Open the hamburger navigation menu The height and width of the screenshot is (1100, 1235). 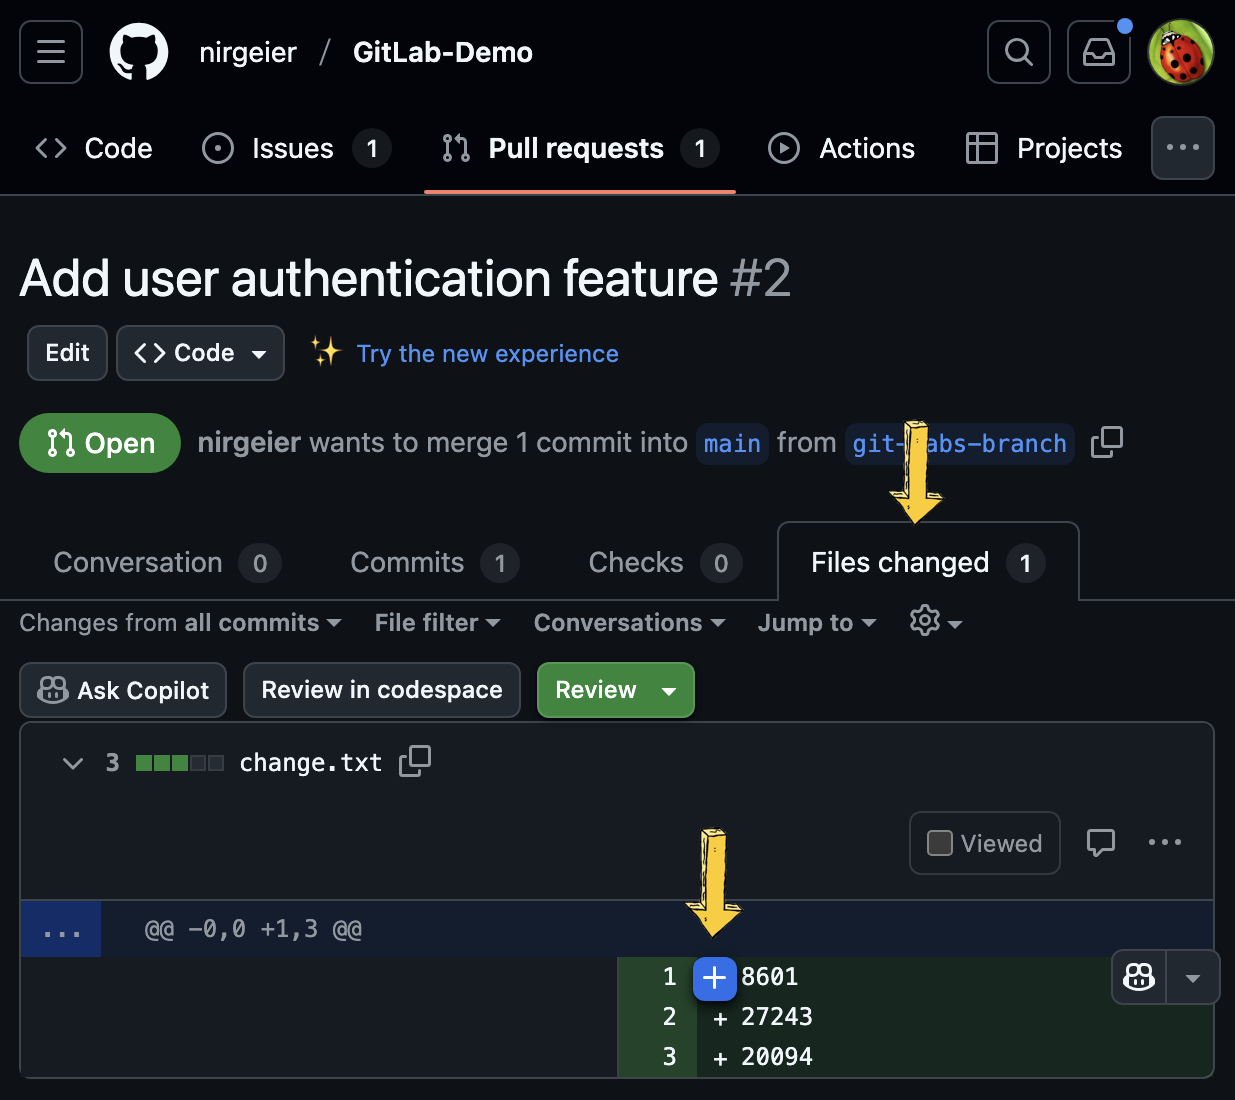click(51, 52)
